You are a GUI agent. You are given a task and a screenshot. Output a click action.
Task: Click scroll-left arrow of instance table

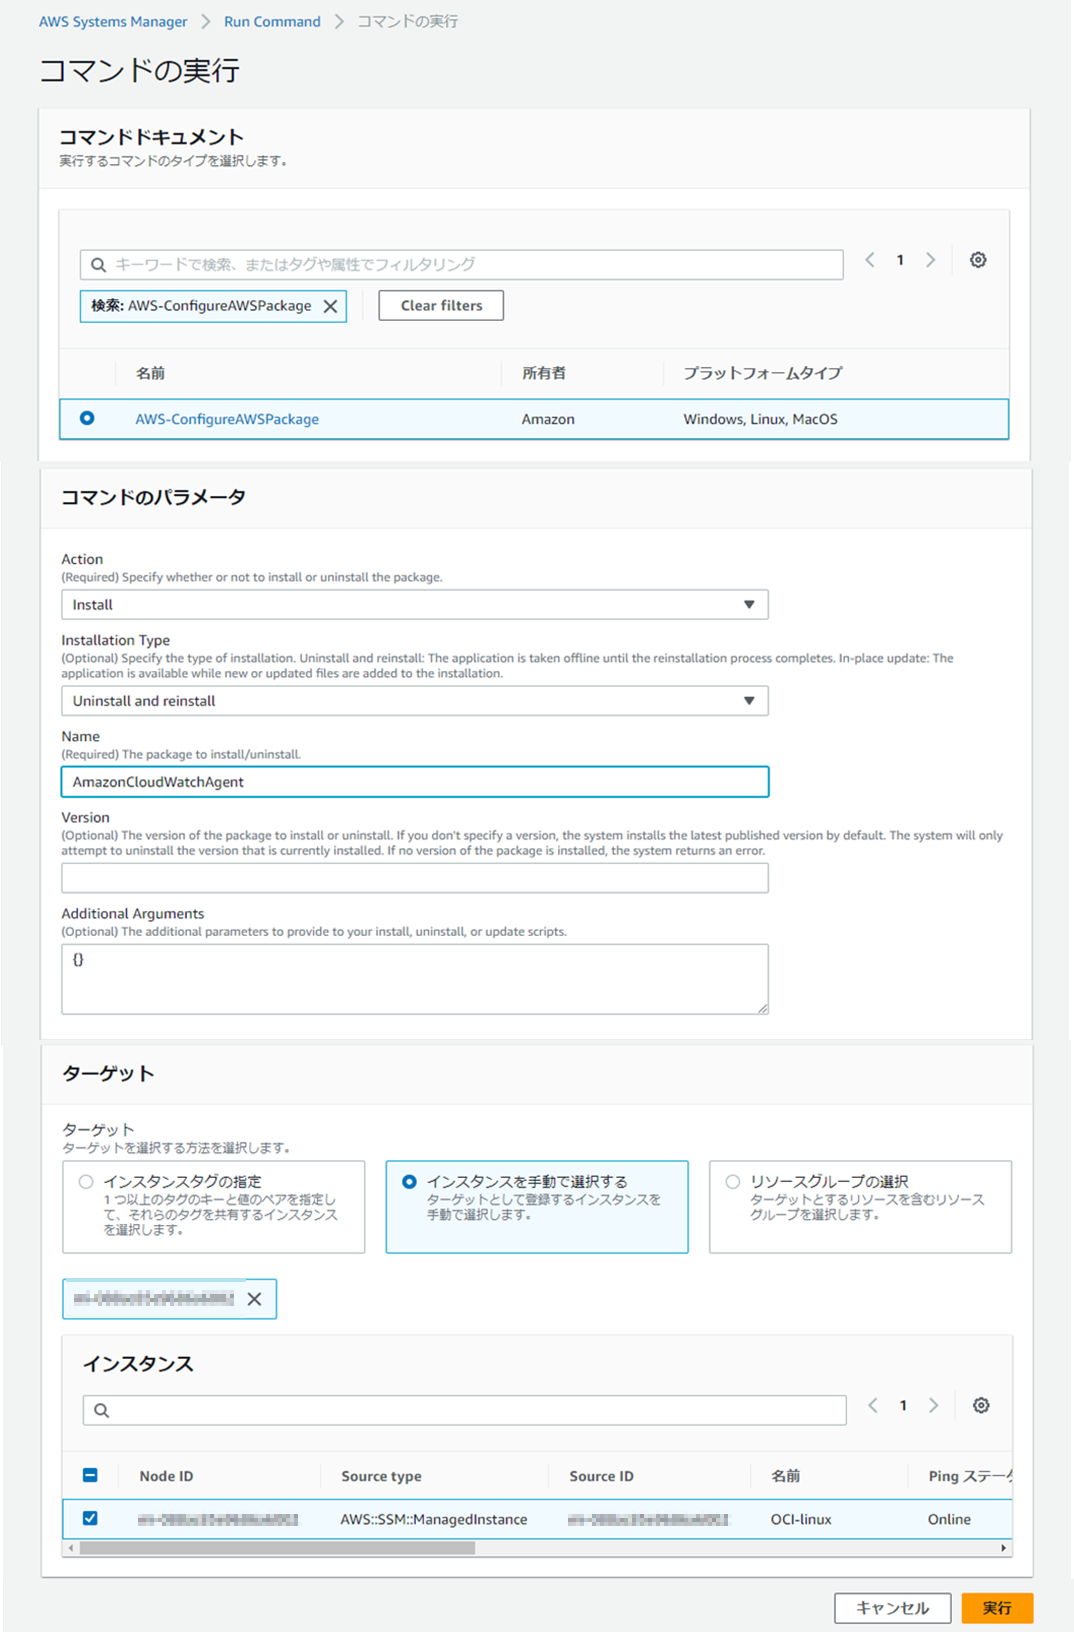70,1548
